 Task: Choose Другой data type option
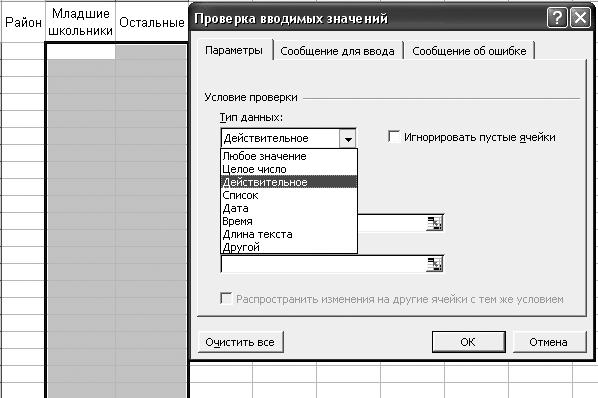coord(289,247)
